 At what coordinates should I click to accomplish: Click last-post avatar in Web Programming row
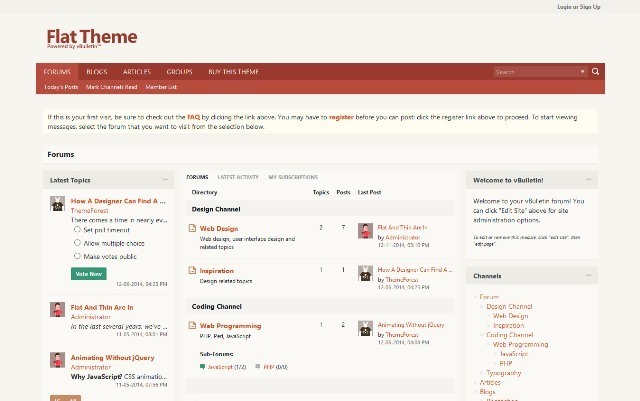365,328
